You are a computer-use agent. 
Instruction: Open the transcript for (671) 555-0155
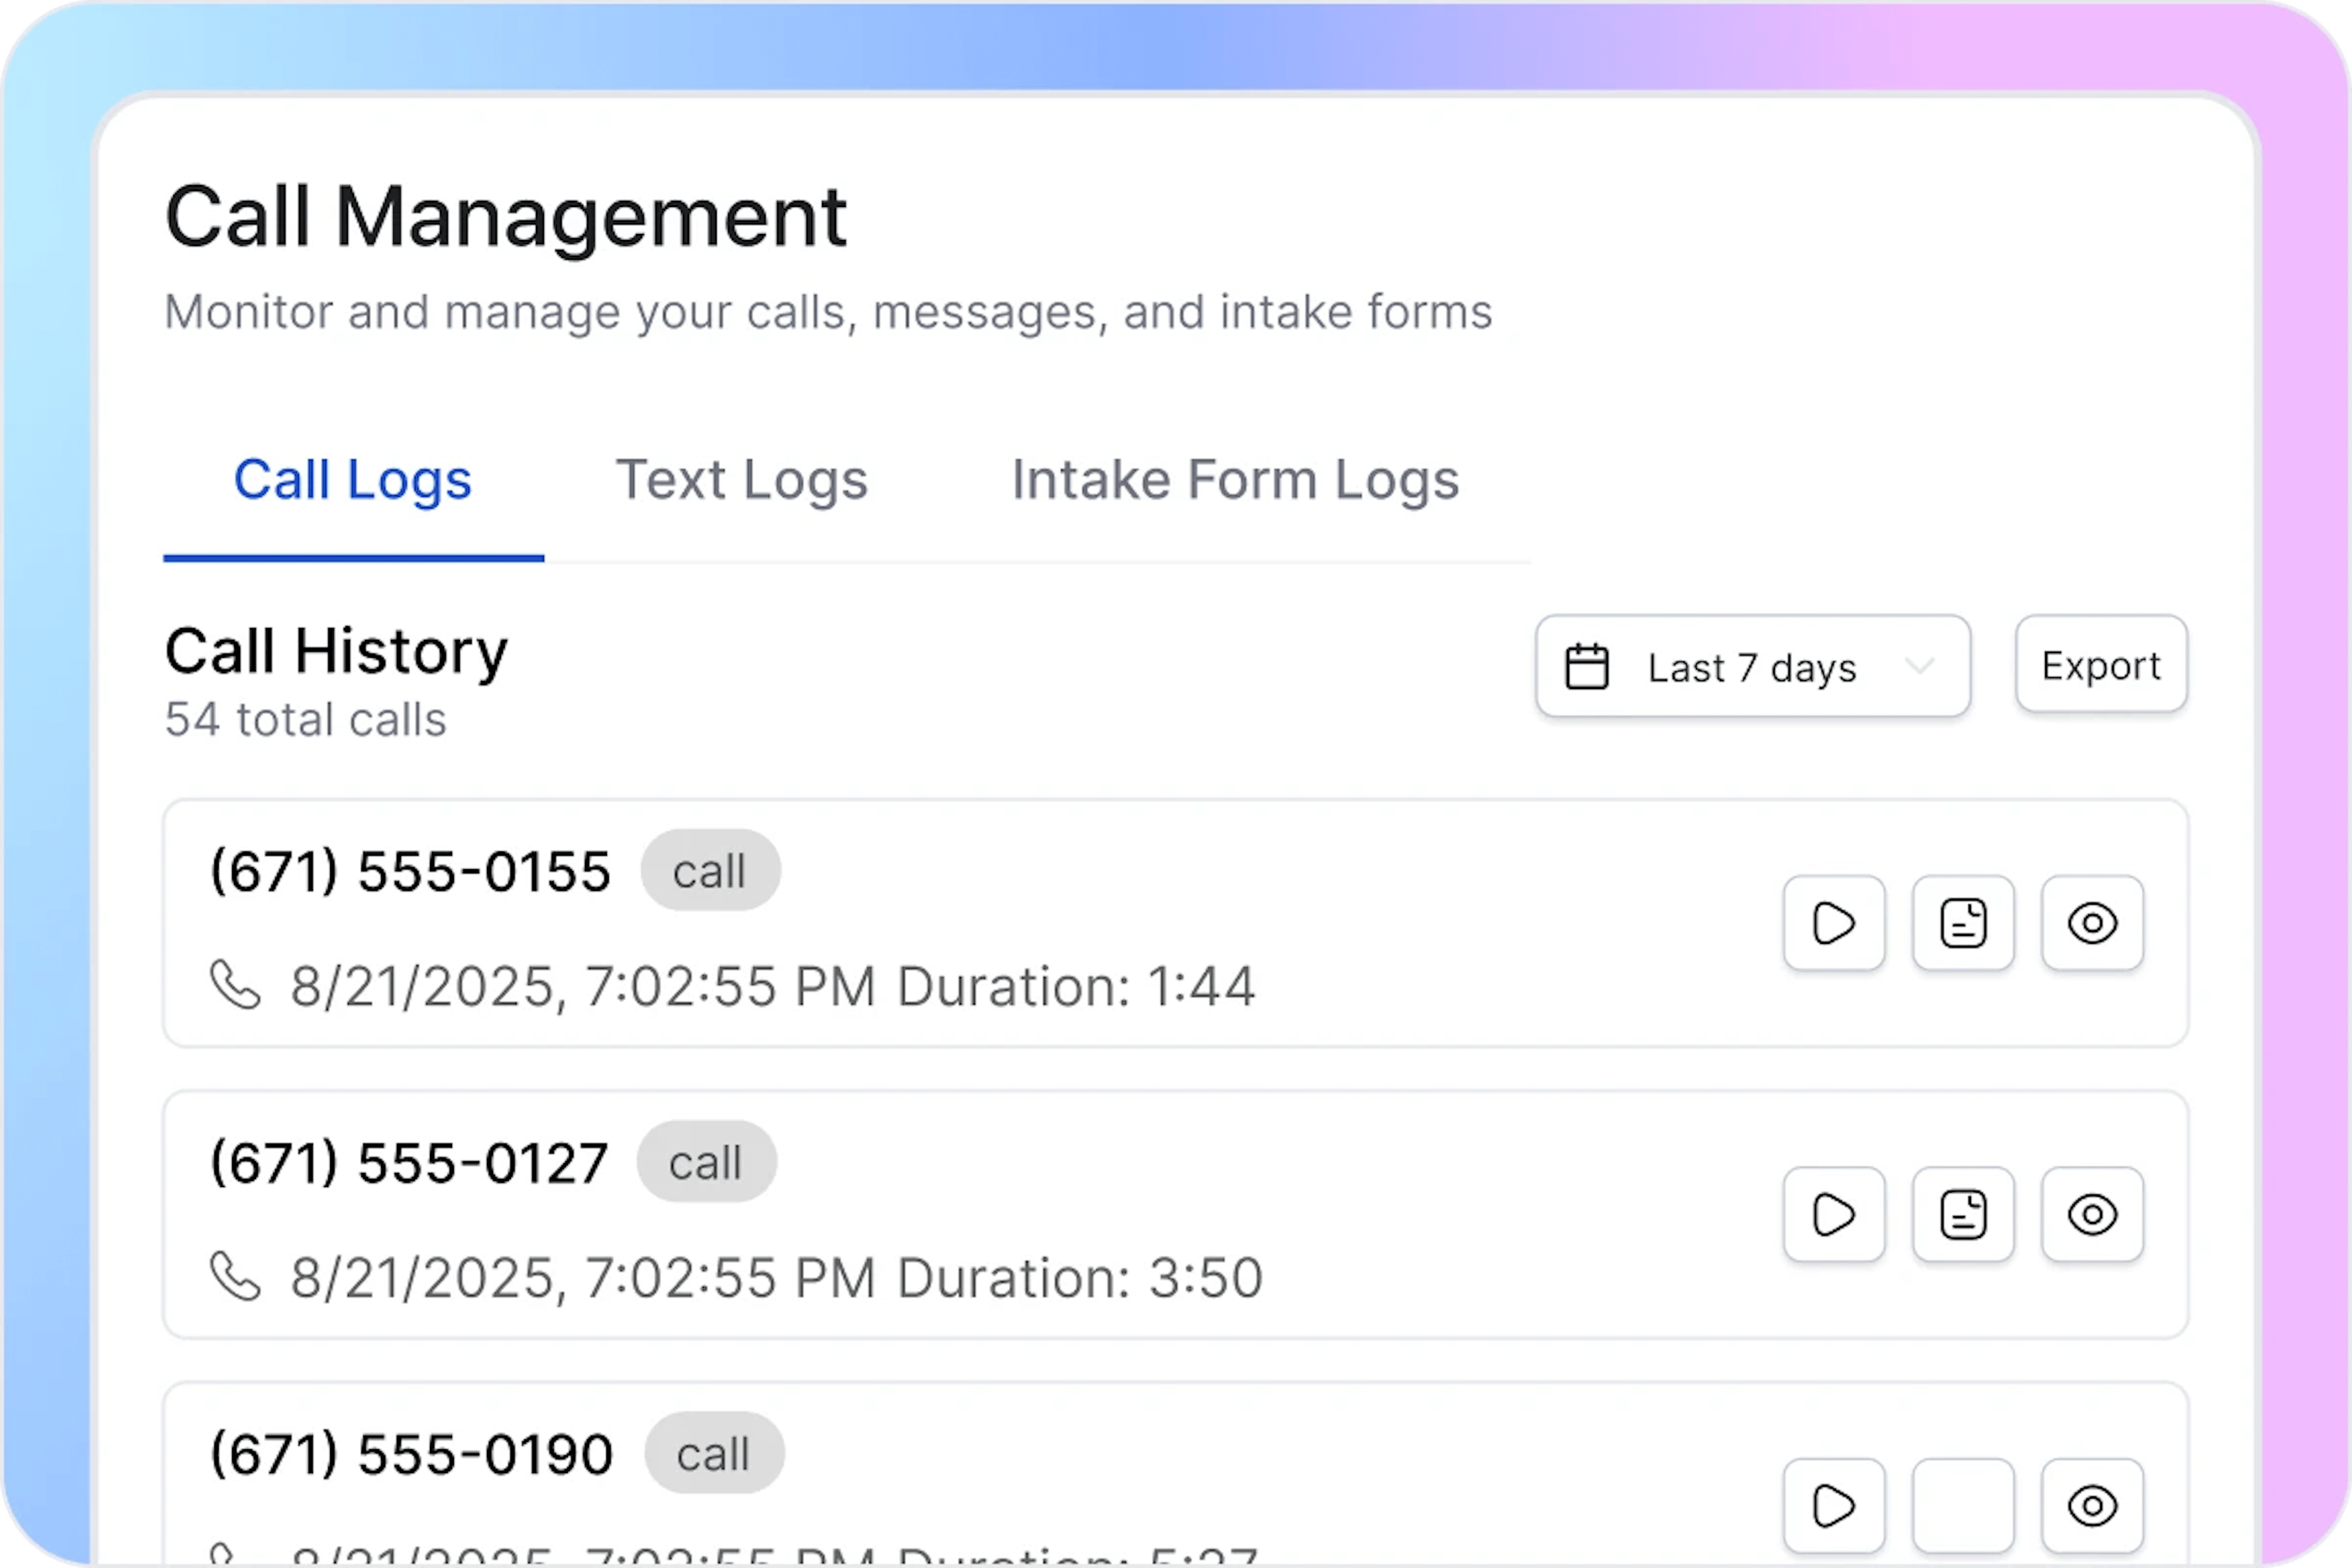click(1962, 923)
